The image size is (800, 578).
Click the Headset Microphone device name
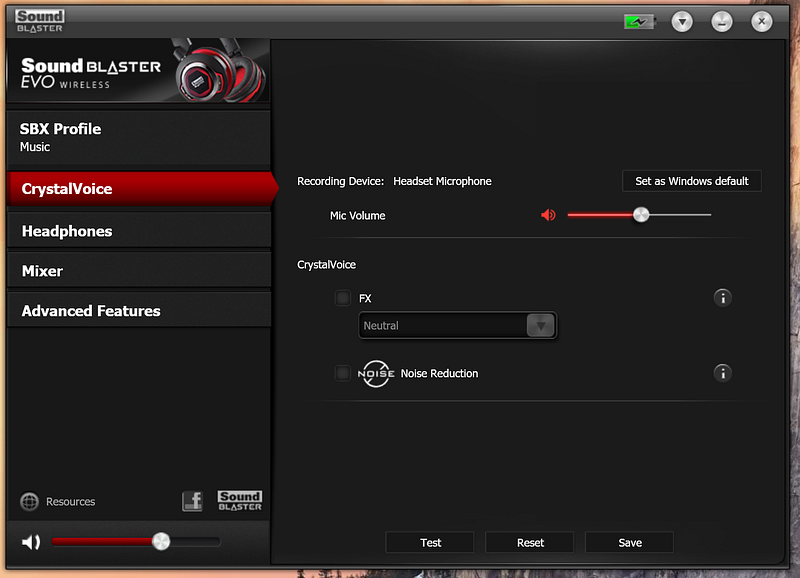click(x=442, y=181)
